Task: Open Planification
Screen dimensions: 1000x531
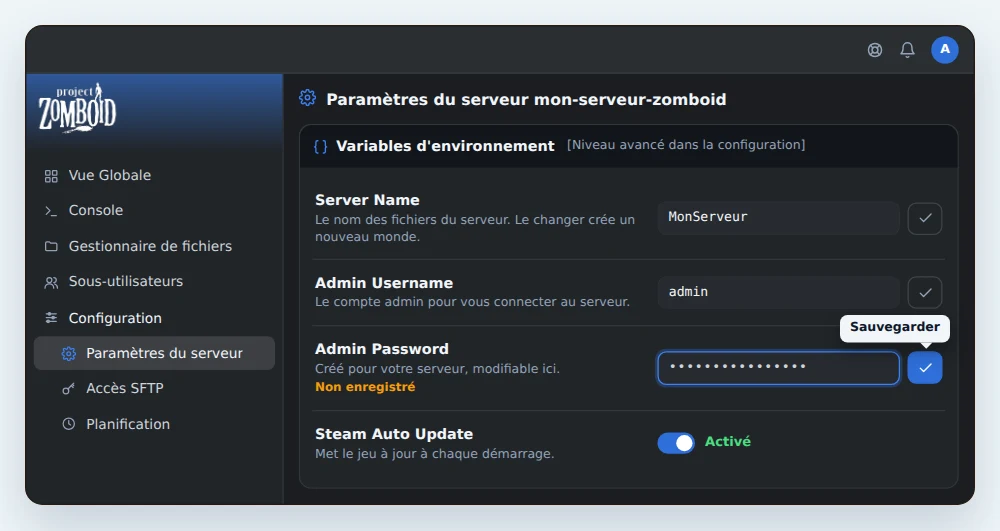Action: click(128, 424)
